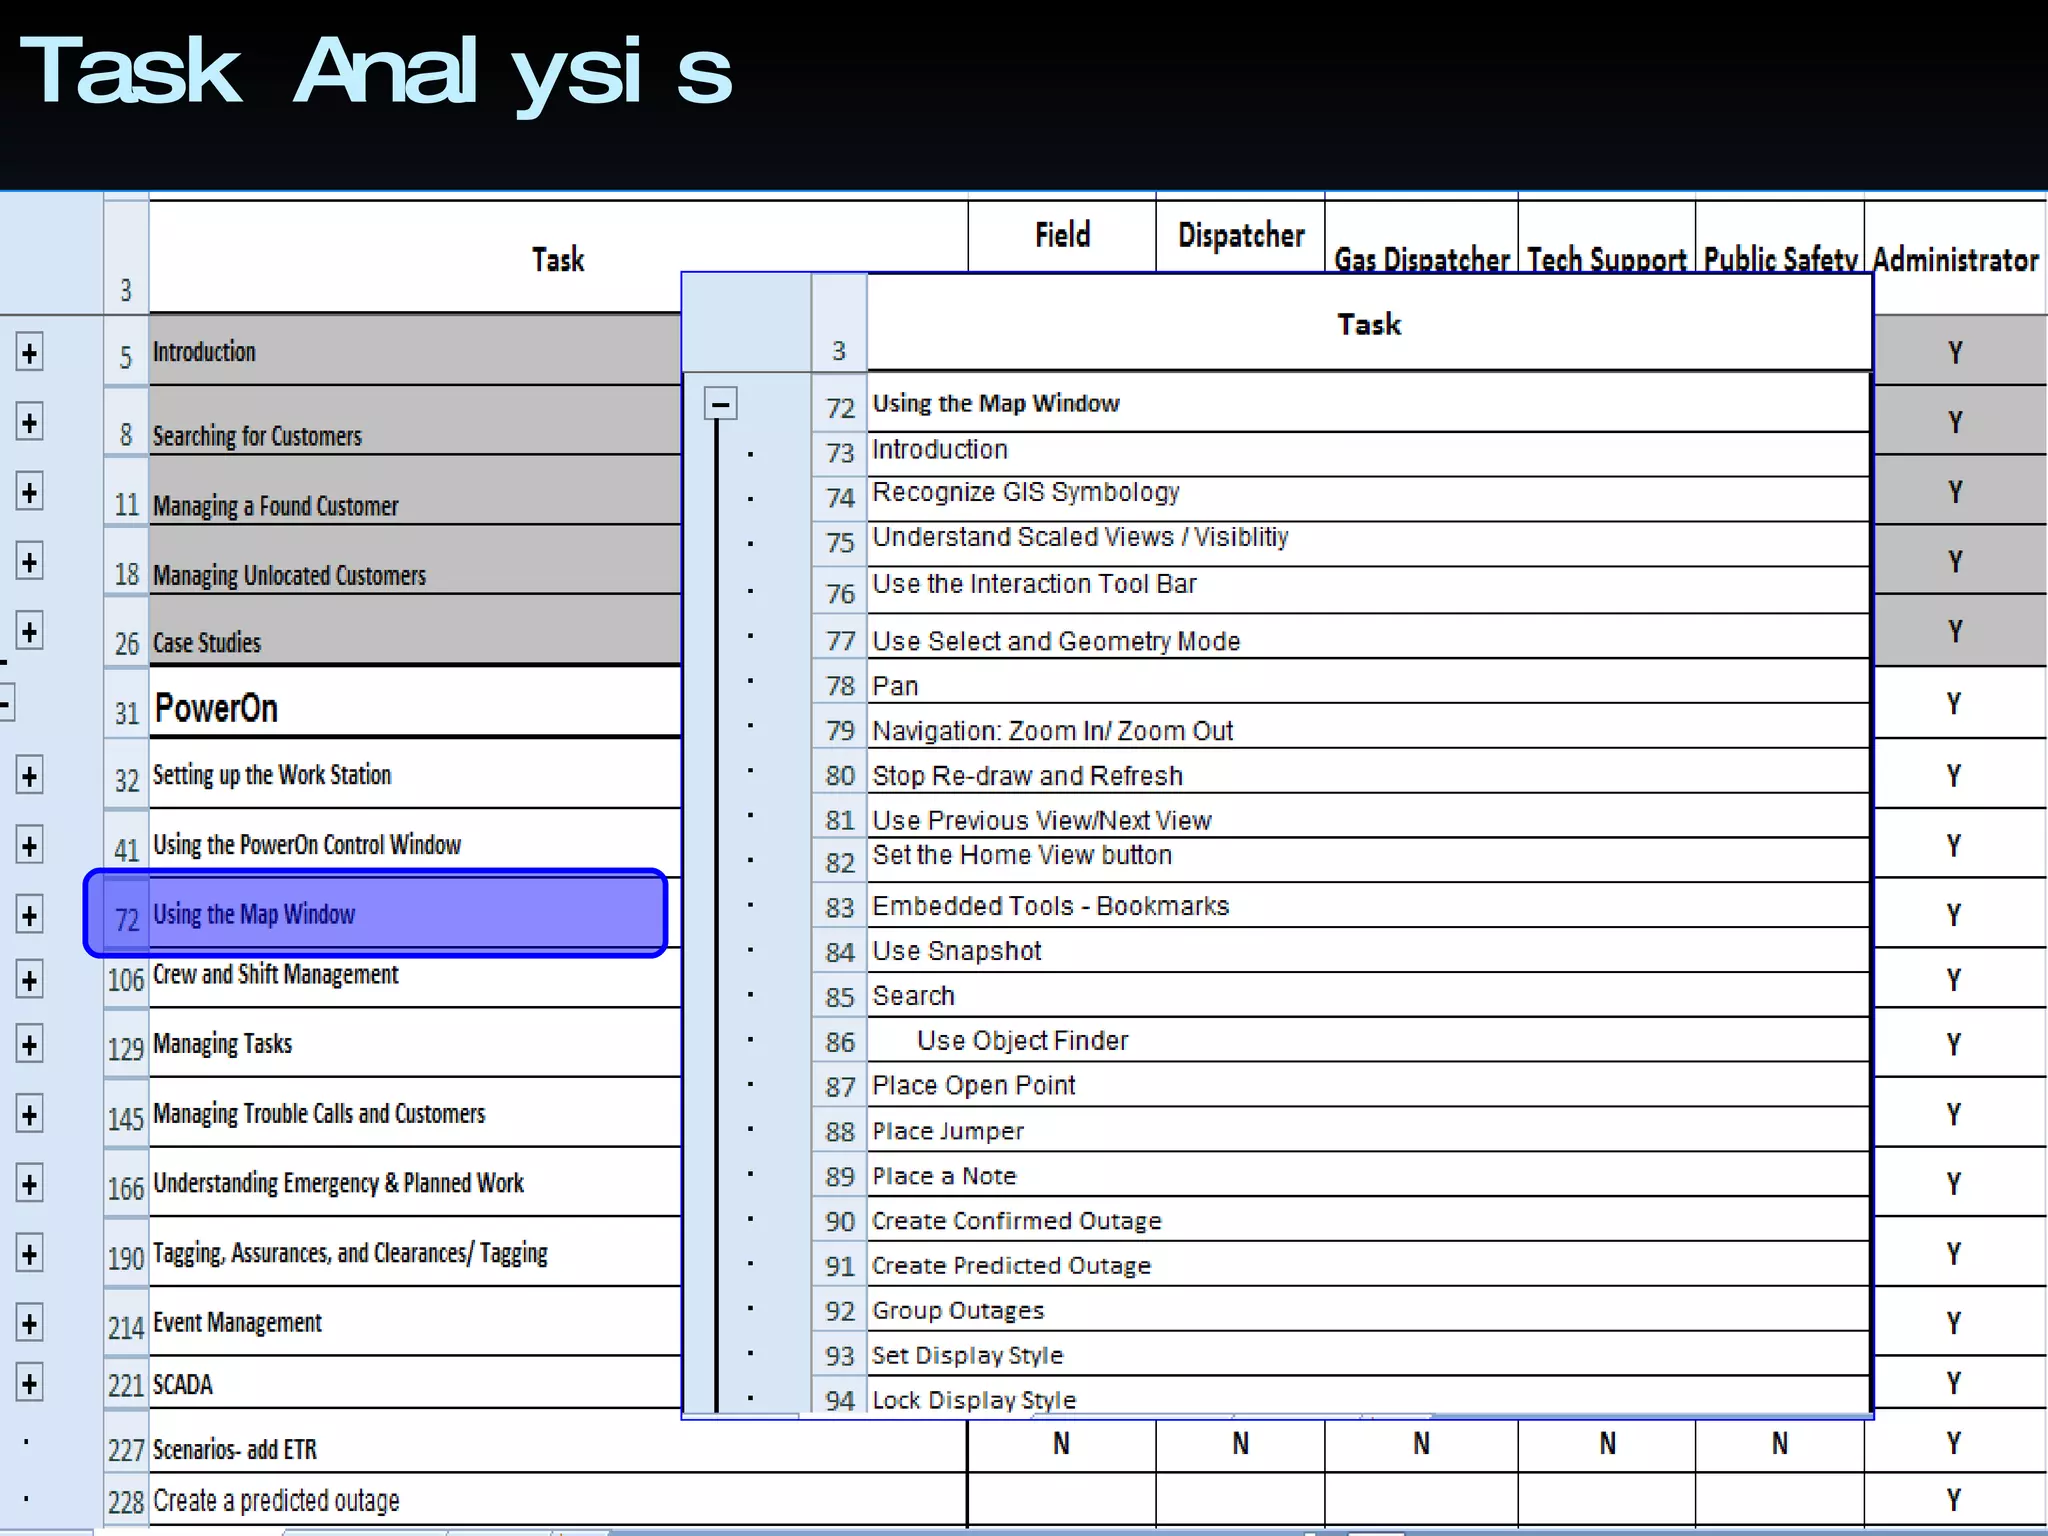Select Create a predicted outage row 228

coord(558,1500)
